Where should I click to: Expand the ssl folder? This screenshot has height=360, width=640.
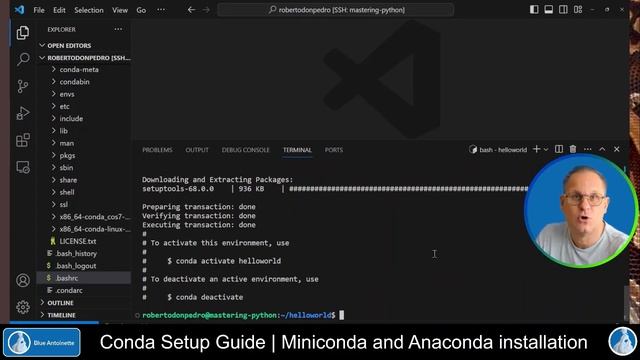[x=84, y=204]
